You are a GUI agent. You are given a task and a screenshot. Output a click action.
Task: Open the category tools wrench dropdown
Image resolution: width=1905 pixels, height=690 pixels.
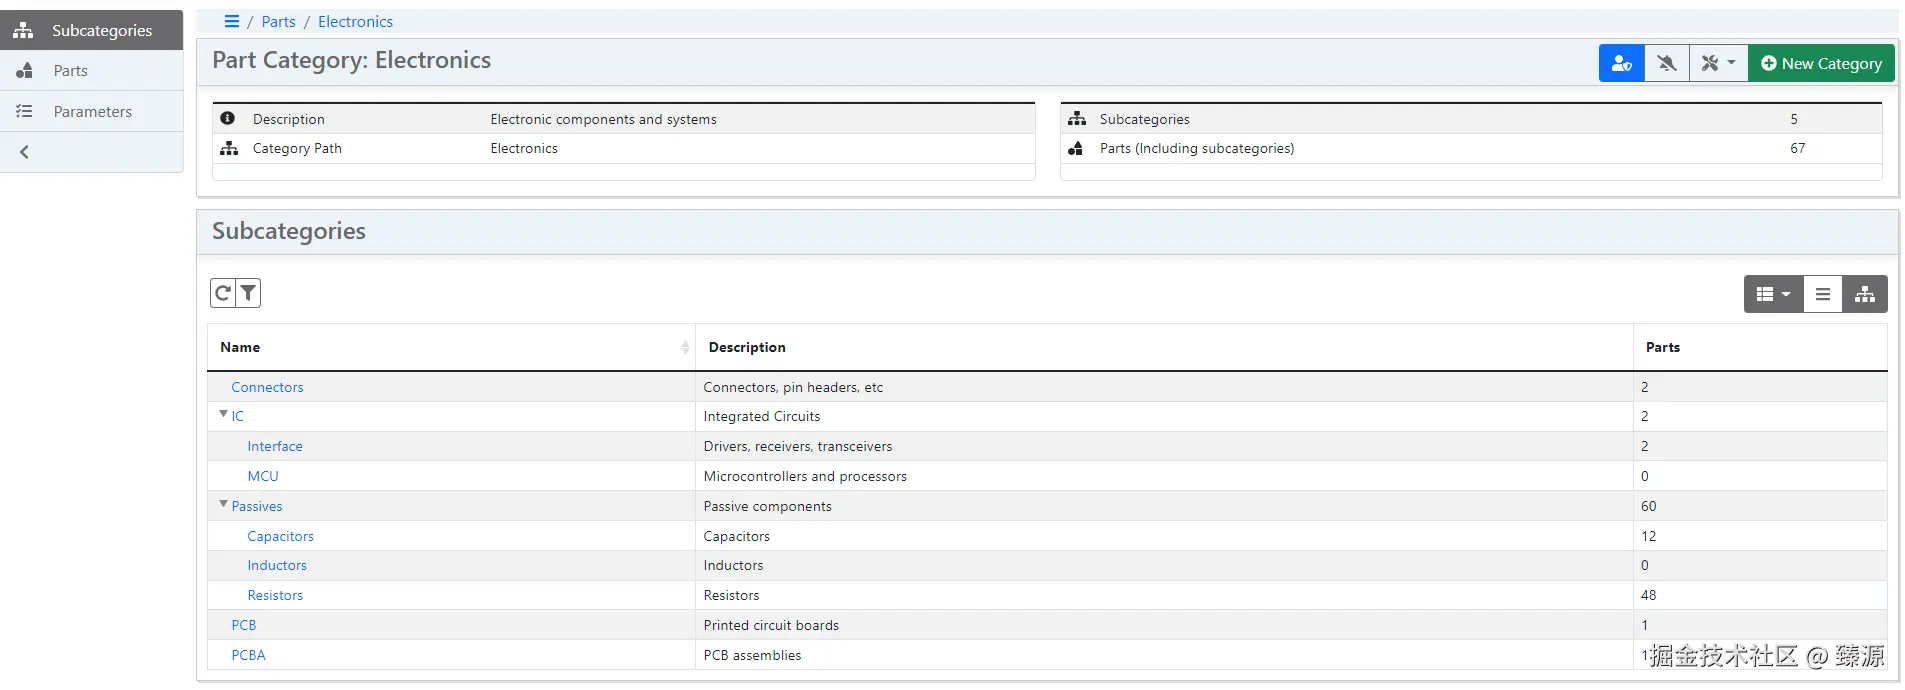tap(1718, 63)
